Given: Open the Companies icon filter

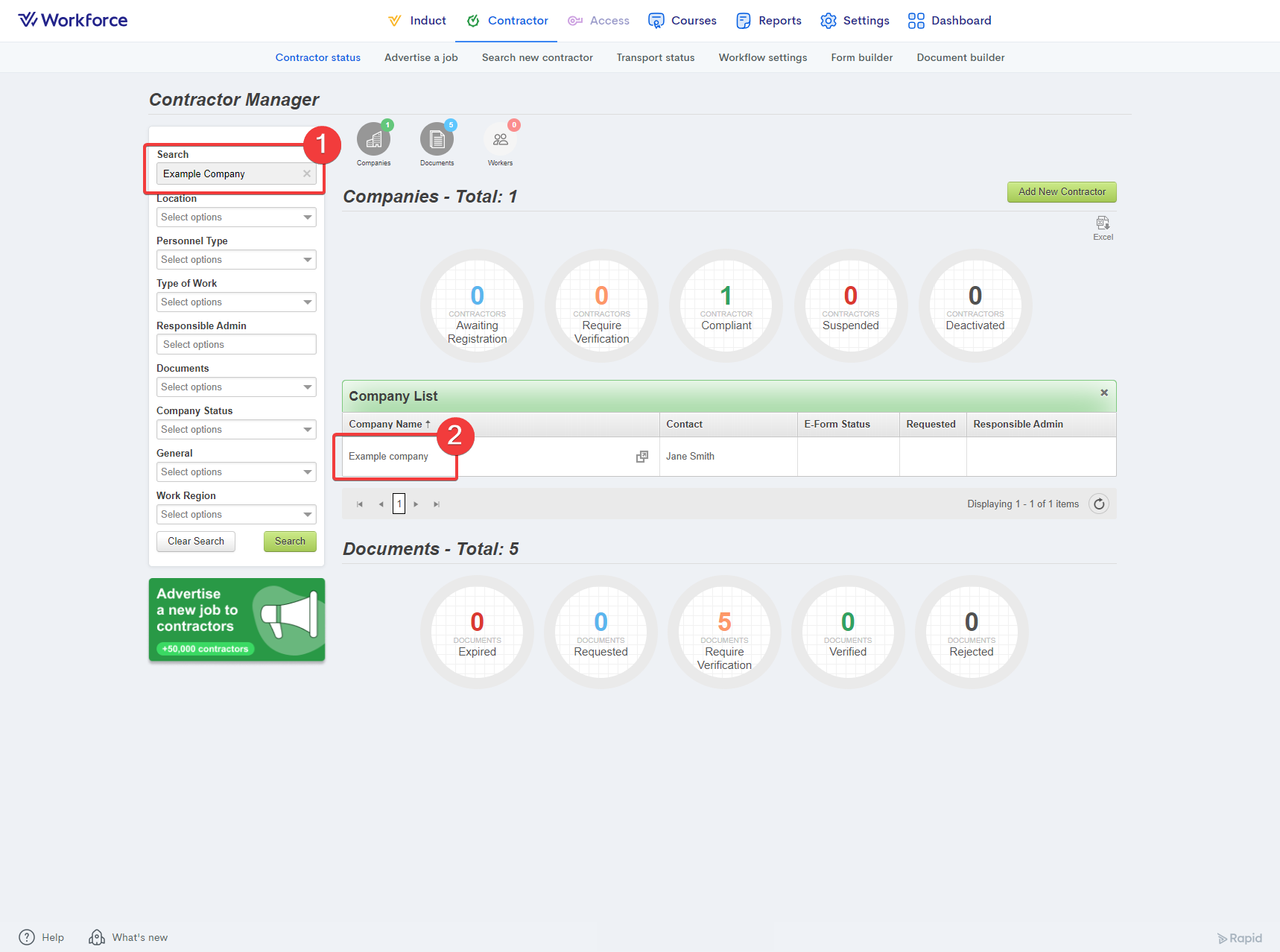Looking at the screenshot, I should [374, 140].
